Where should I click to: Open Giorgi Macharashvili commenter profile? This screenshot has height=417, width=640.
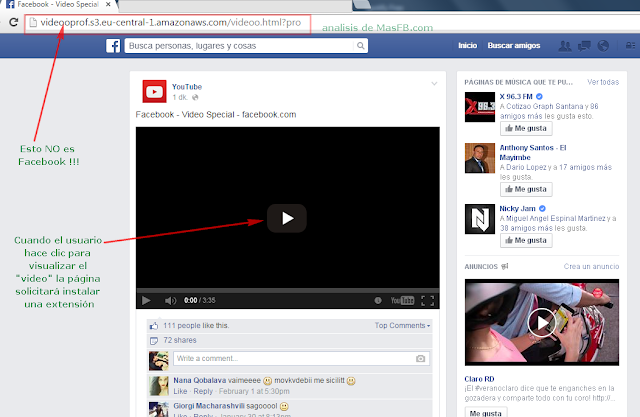209,406
